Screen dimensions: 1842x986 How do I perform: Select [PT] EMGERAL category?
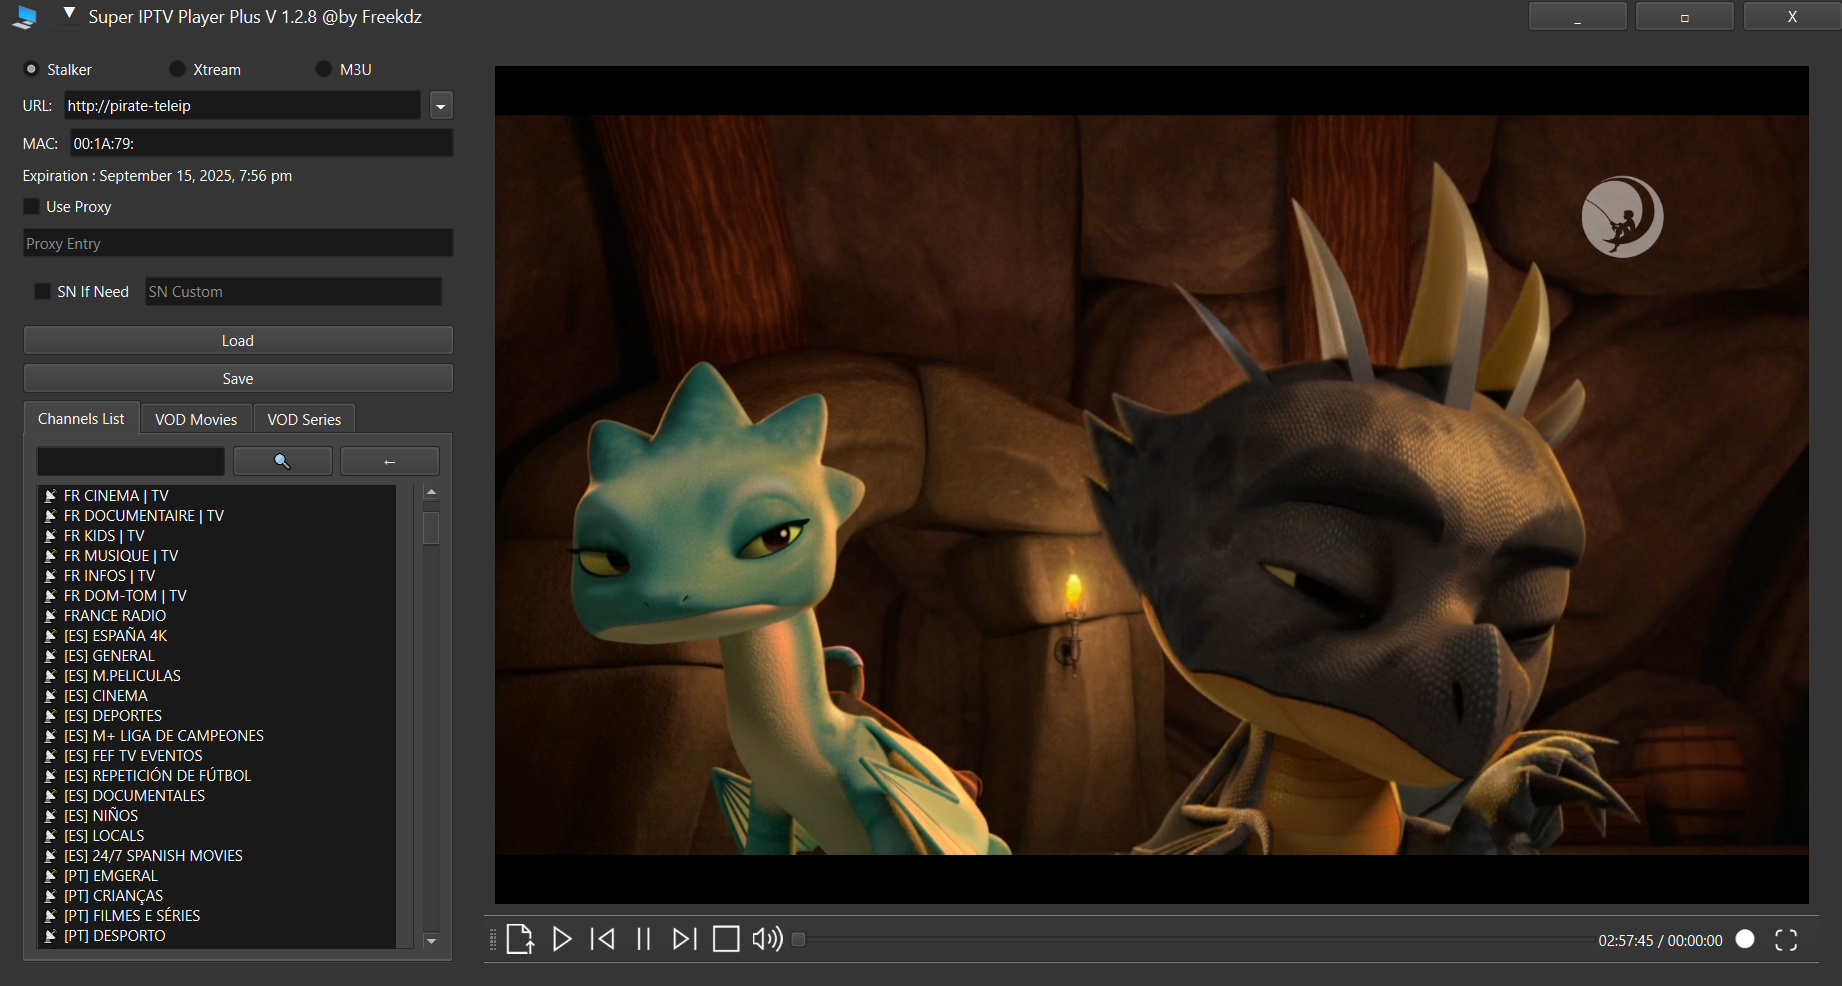[111, 876]
